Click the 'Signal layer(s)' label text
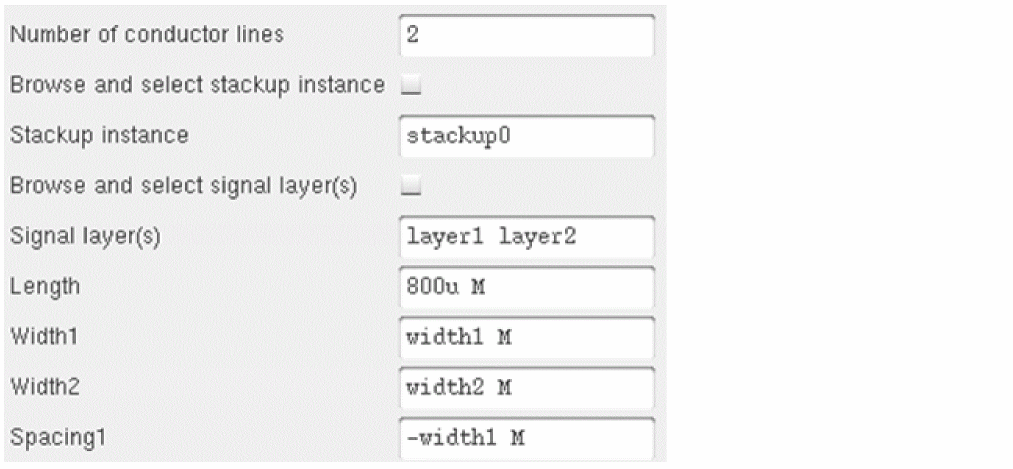This screenshot has height=469, width=1013. pyautogui.click(x=86, y=237)
